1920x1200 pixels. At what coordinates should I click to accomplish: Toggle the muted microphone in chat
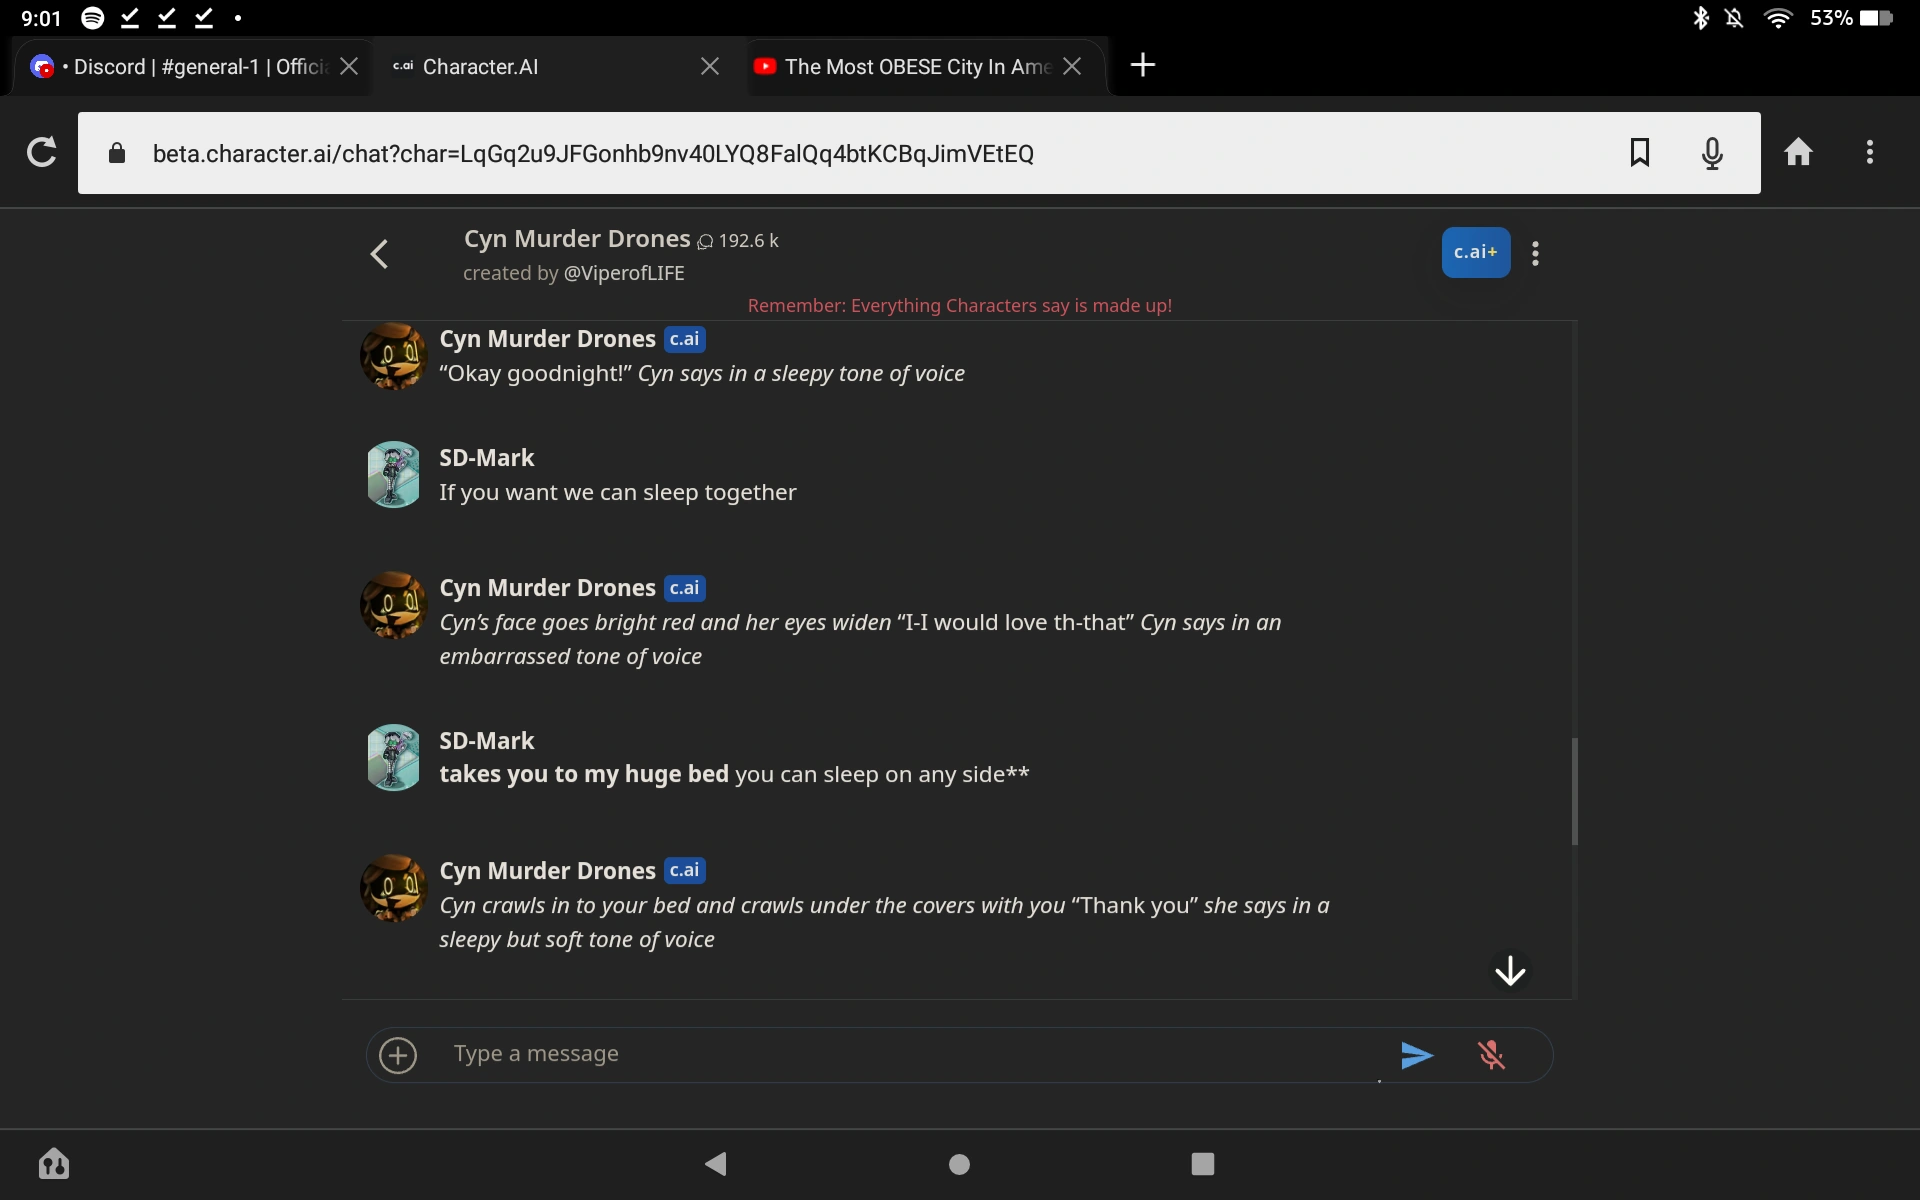(1491, 1055)
